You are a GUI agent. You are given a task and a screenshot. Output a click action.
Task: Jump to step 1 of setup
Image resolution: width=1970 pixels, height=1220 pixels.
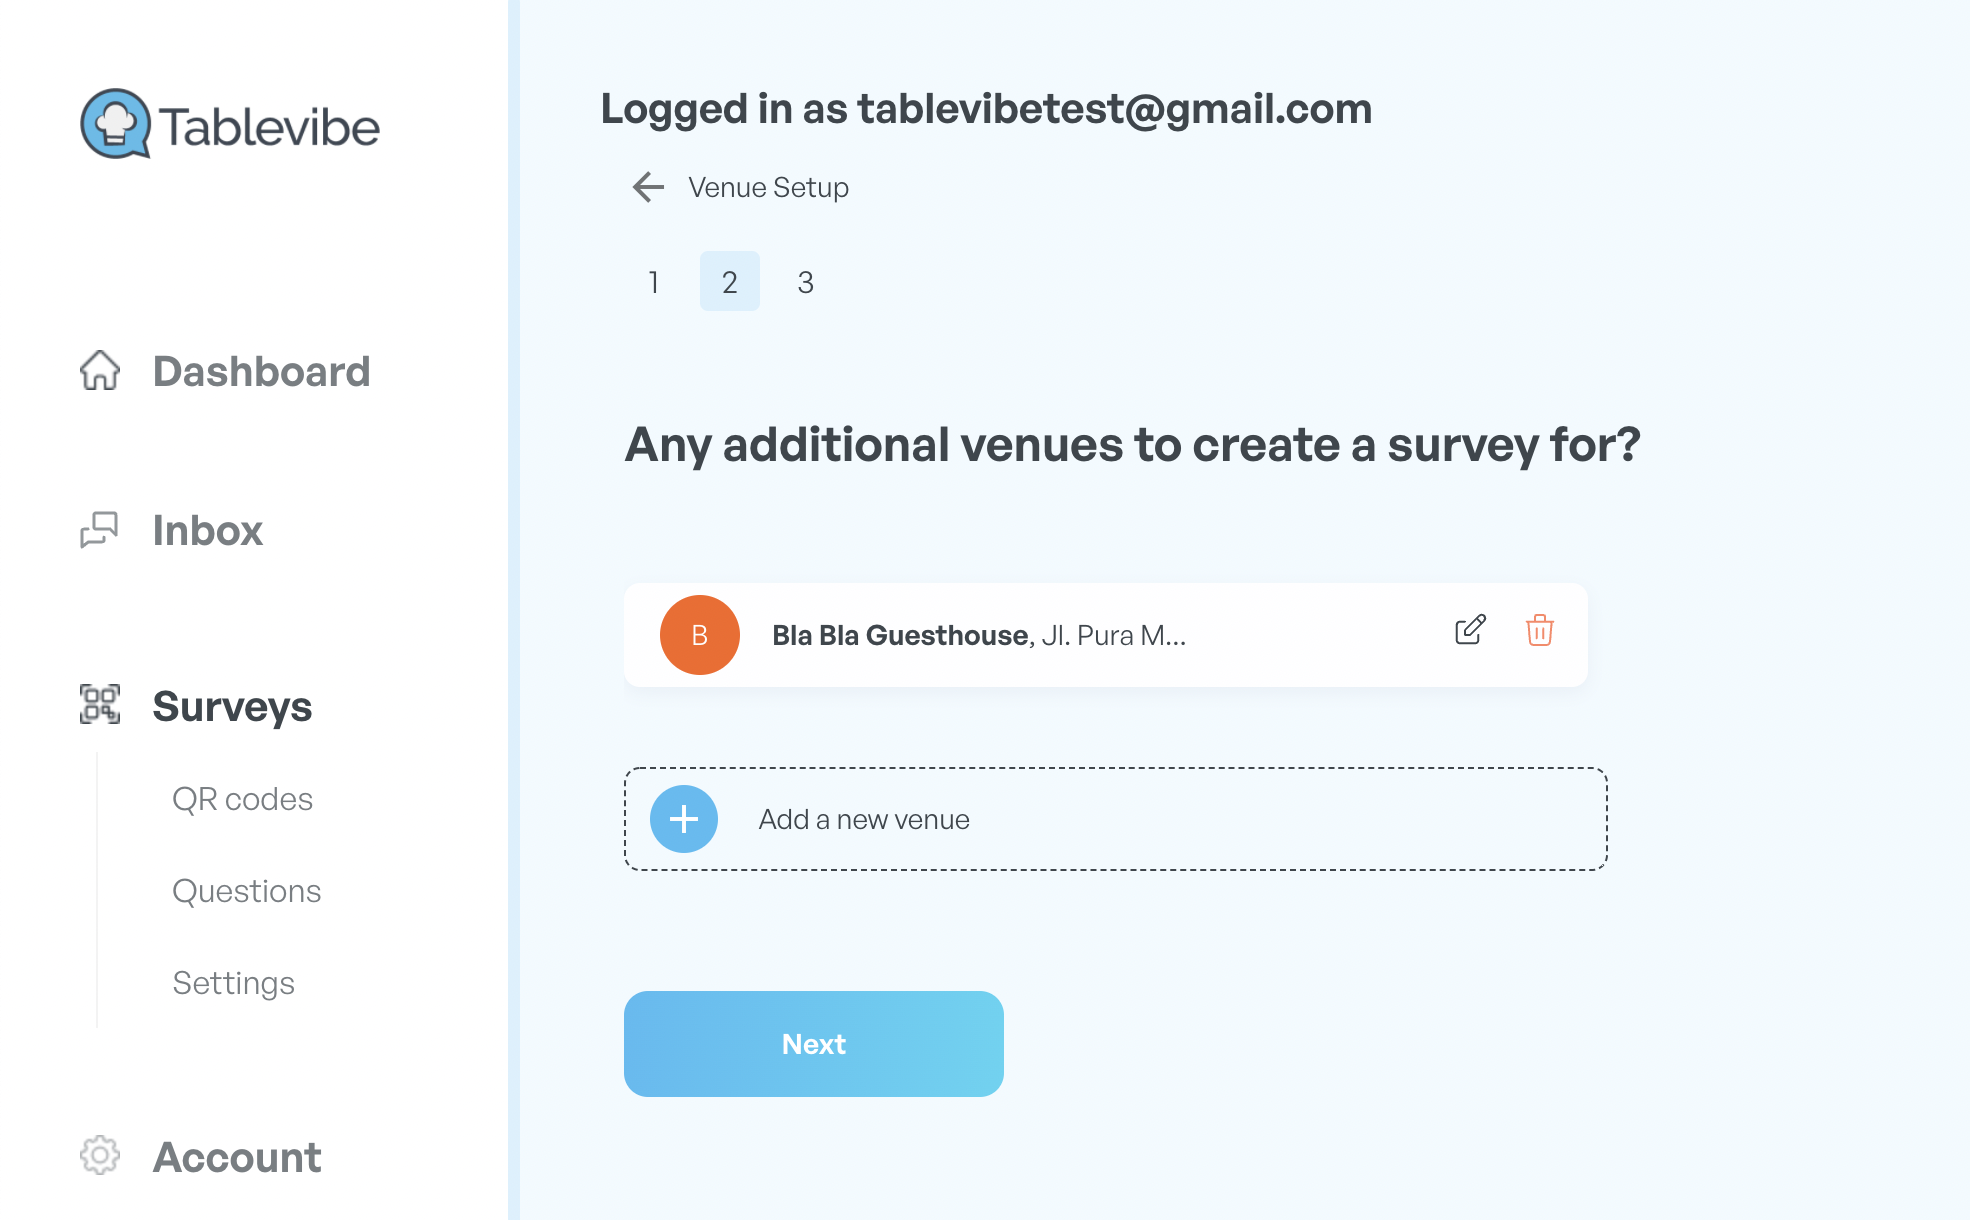coord(654,282)
